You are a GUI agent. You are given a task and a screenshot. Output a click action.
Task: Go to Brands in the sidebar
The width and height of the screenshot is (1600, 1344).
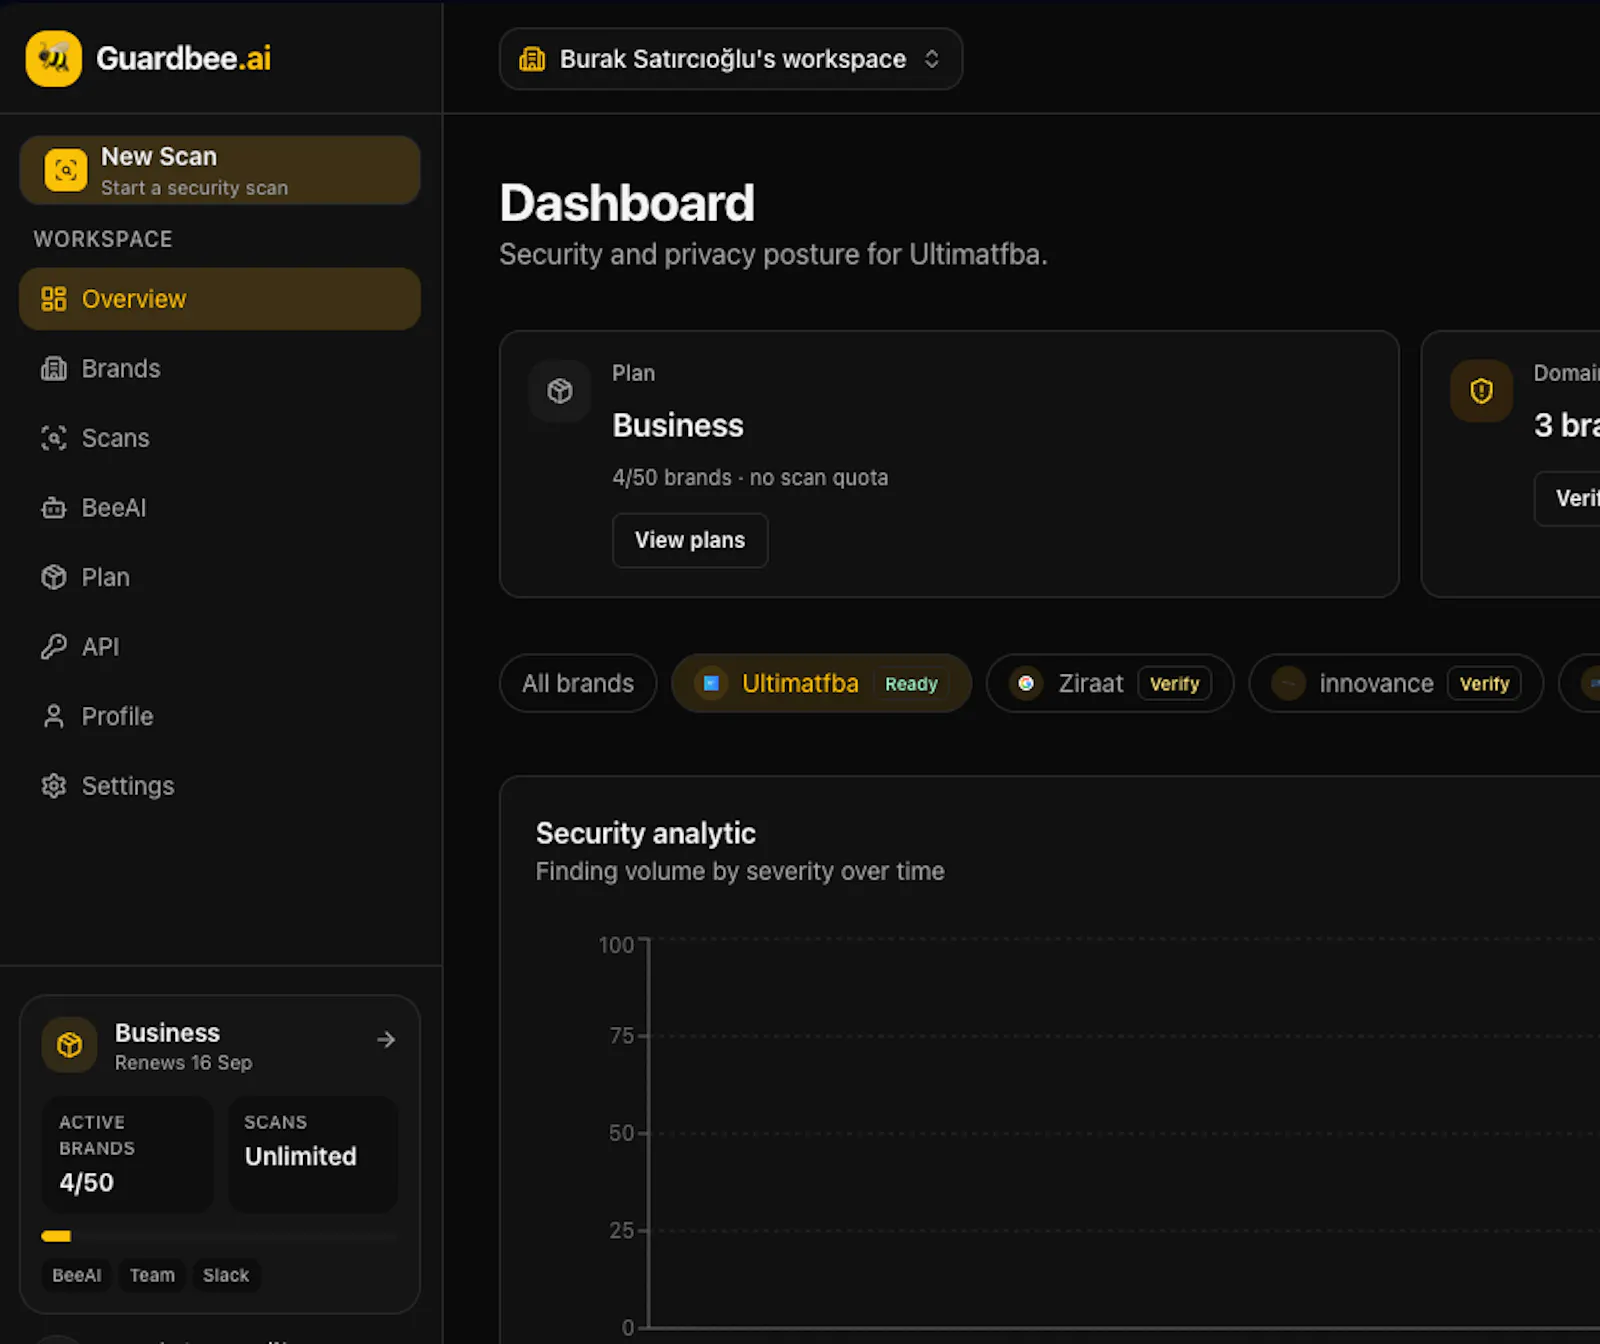coord(220,369)
